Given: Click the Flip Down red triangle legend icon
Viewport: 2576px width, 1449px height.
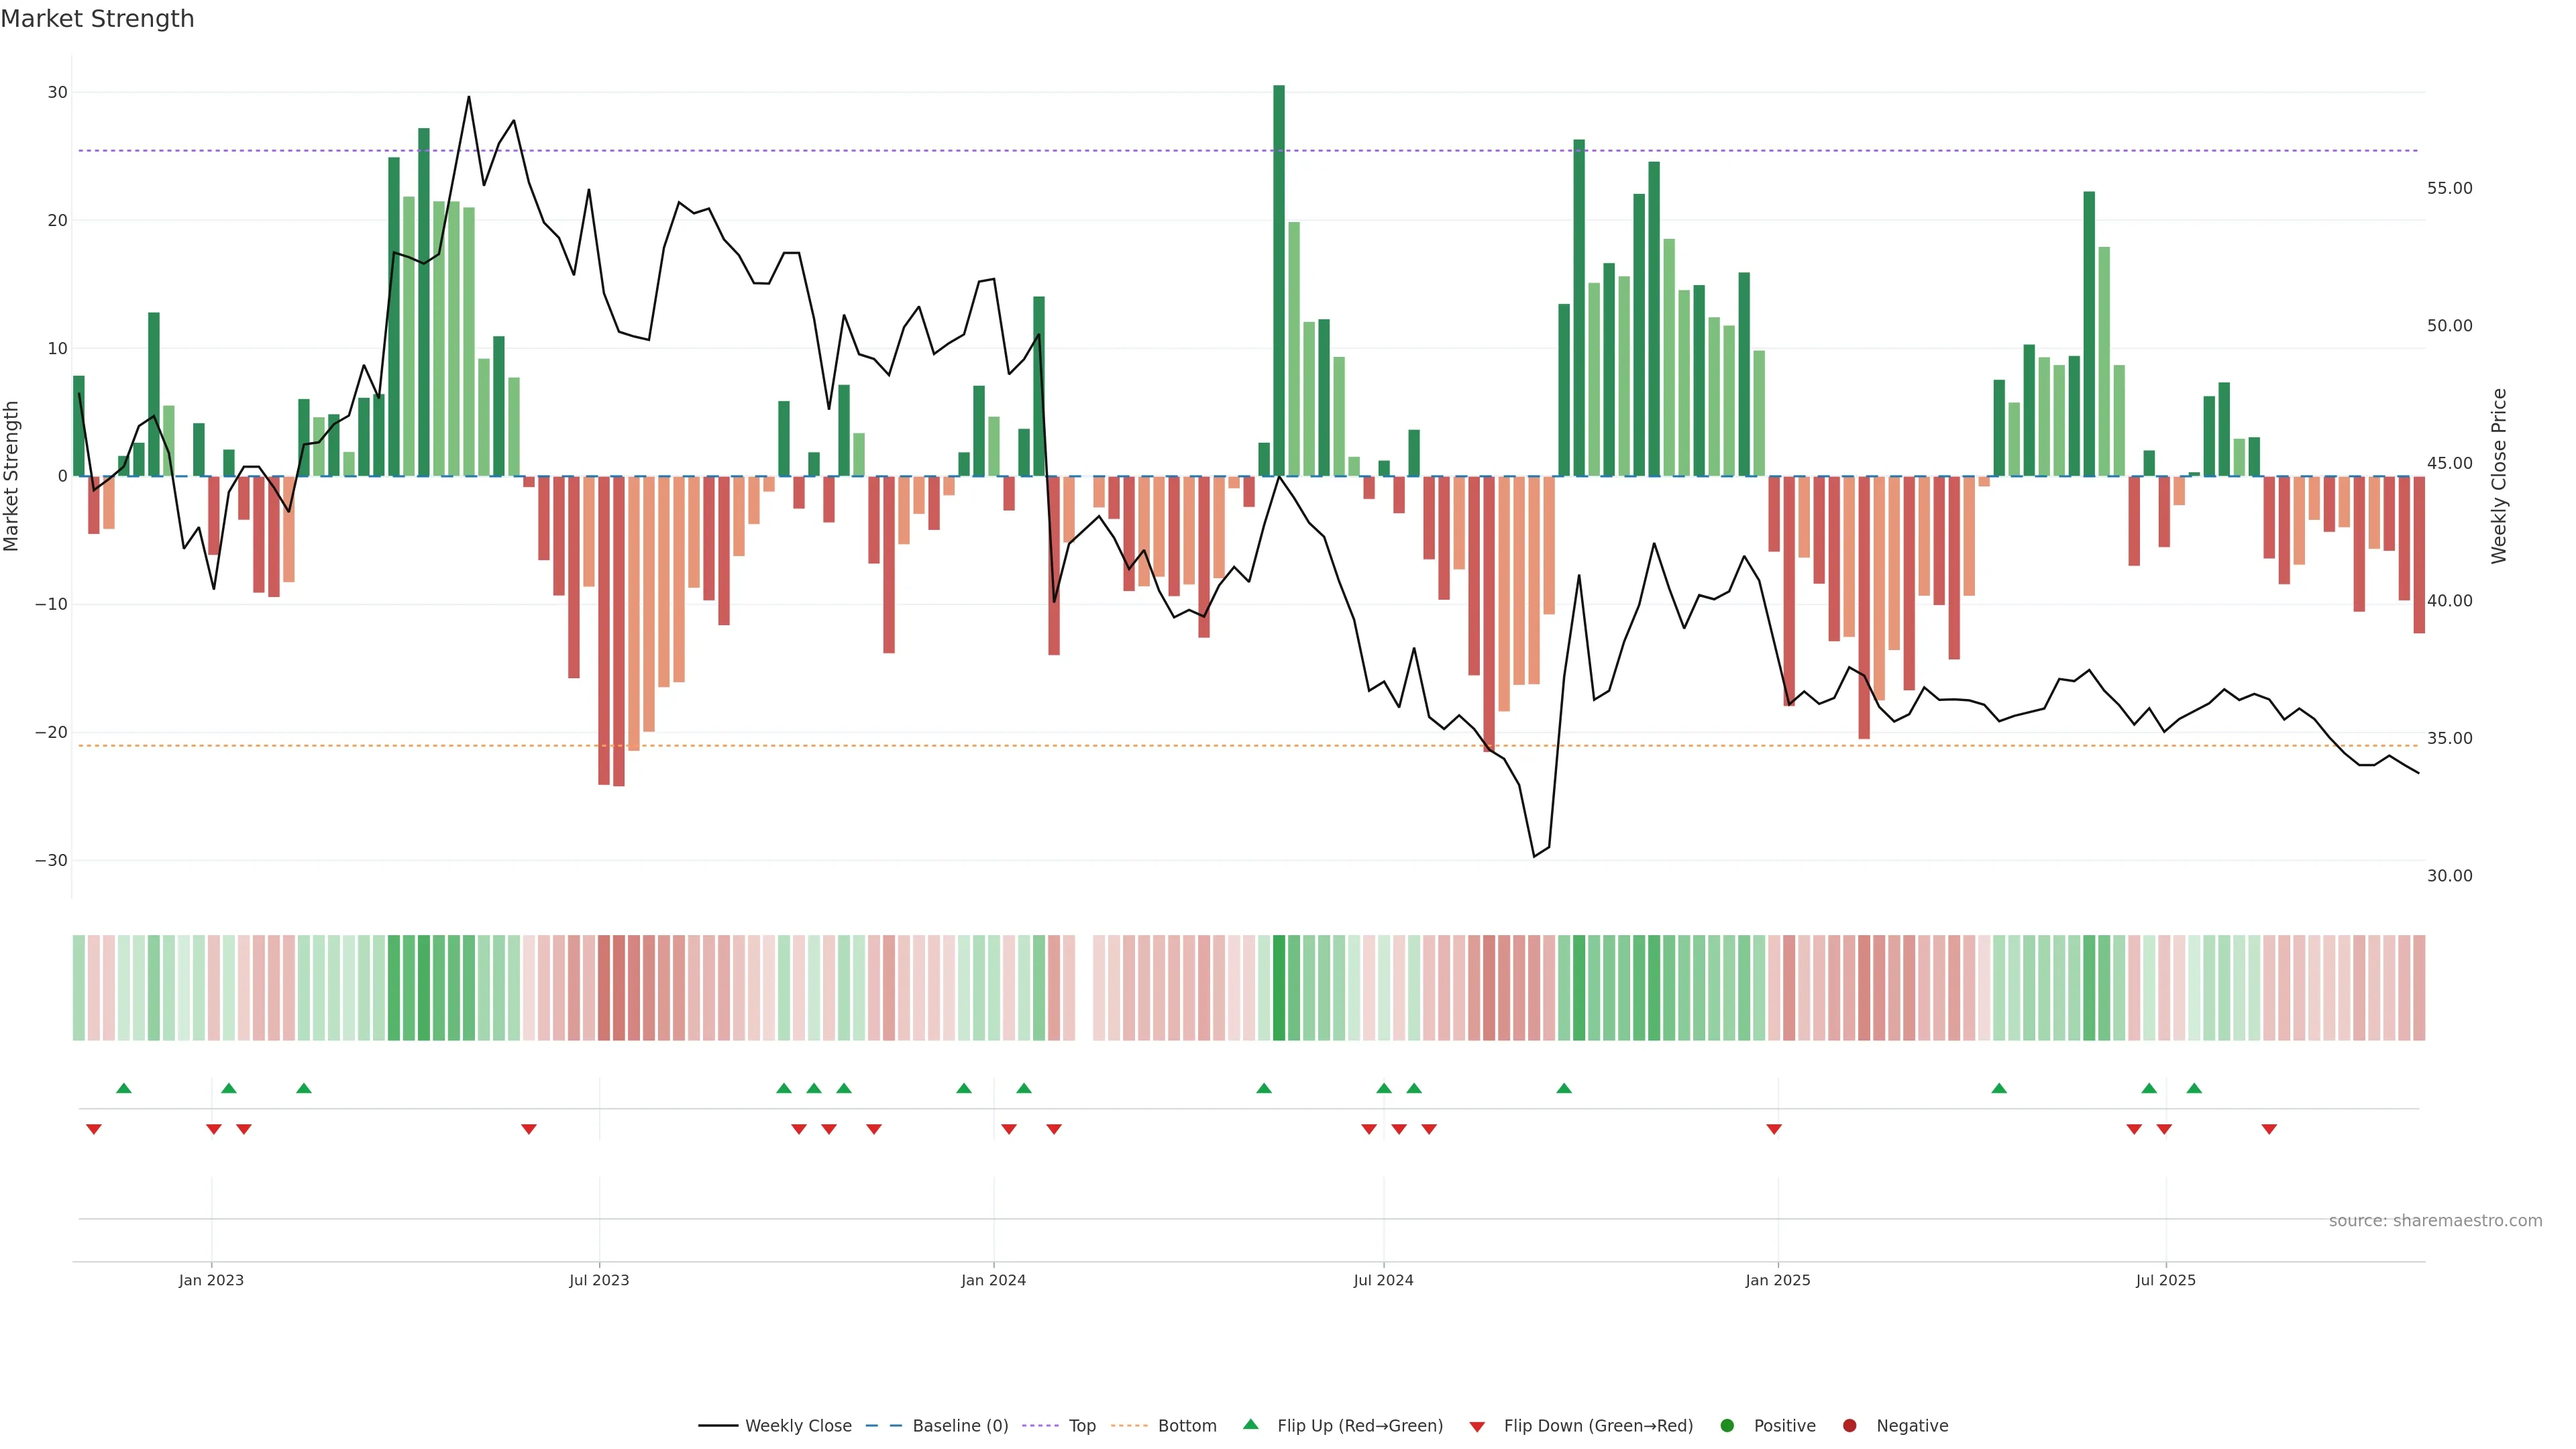Looking at the screenshot, I should pos(1477,1426).
